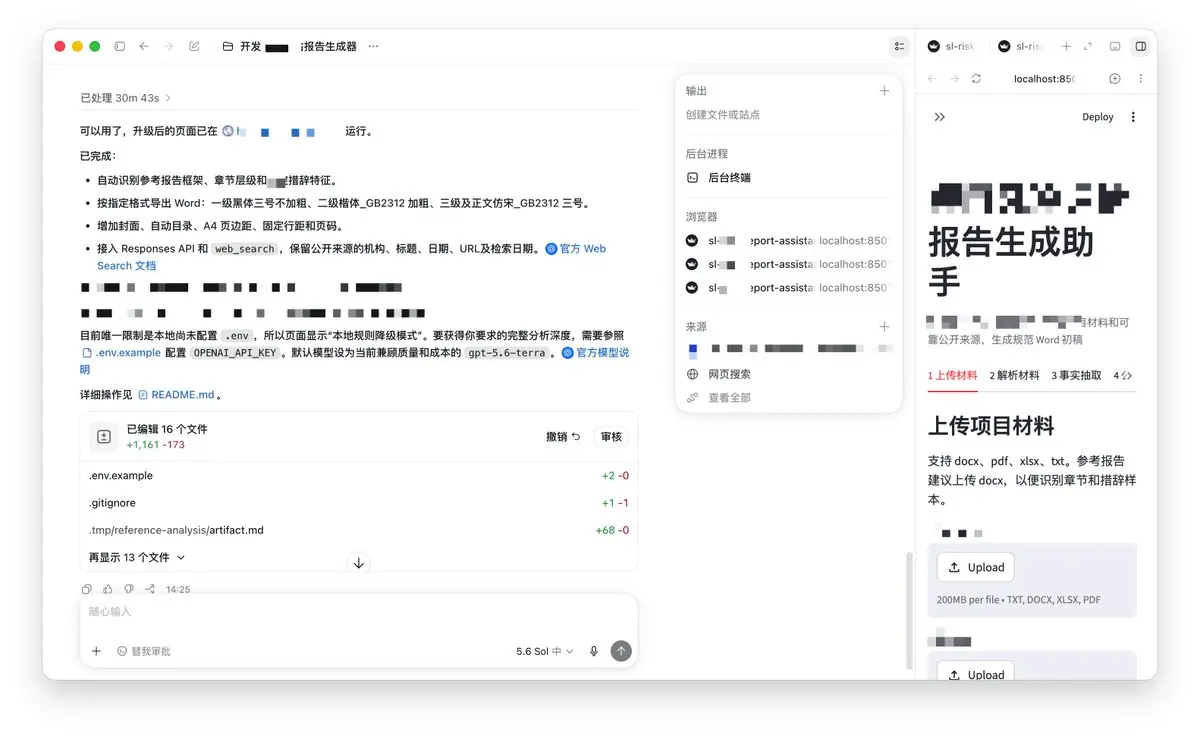Viewport: 1200px width, 736px height.
Task: Toggle the task list panel icon
Action: click(900, 46)
